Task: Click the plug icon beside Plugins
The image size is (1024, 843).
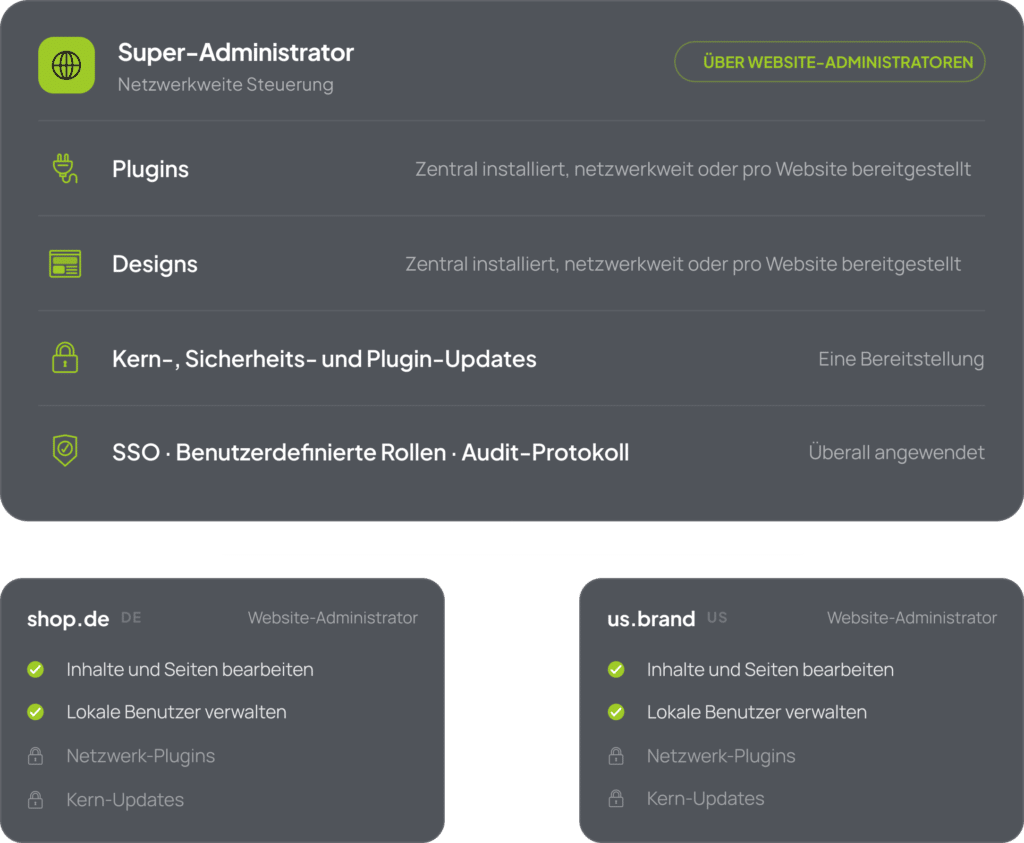Action: coord(65,168)
